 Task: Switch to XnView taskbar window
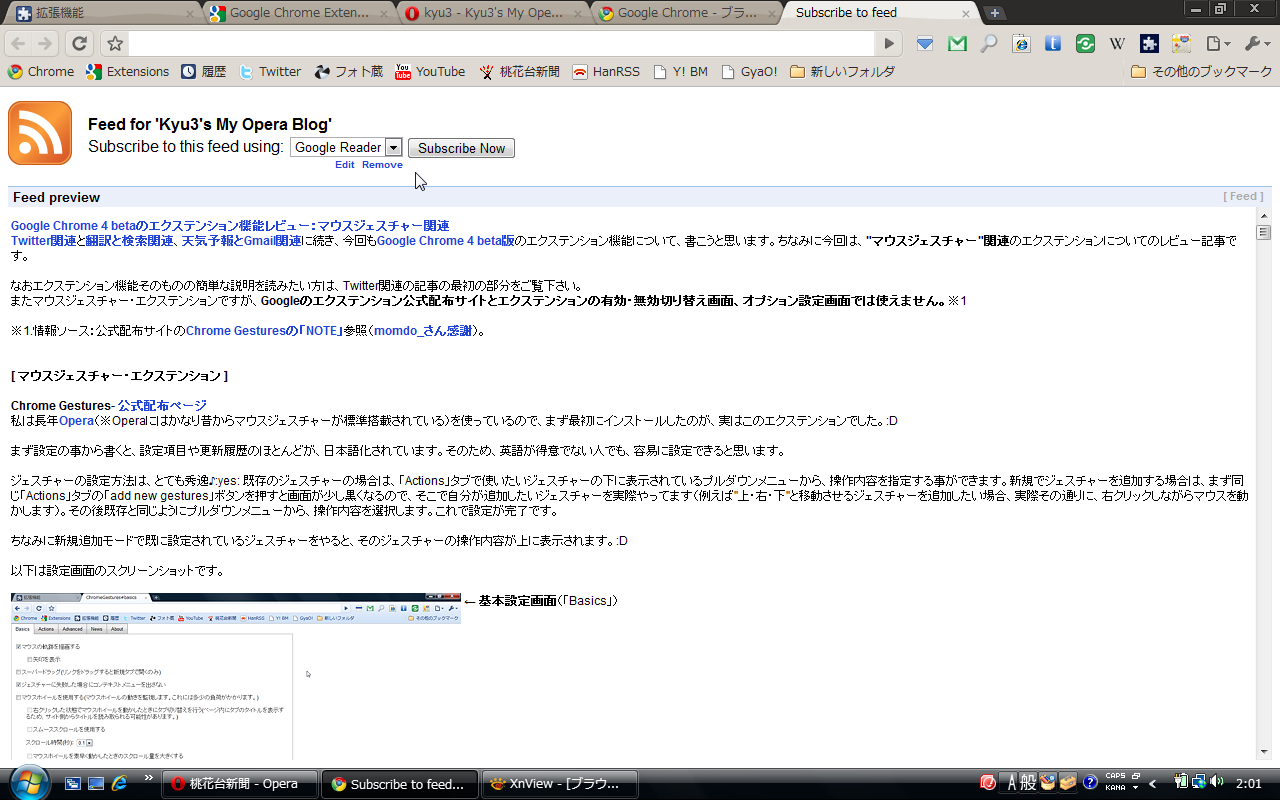[560, 784]
